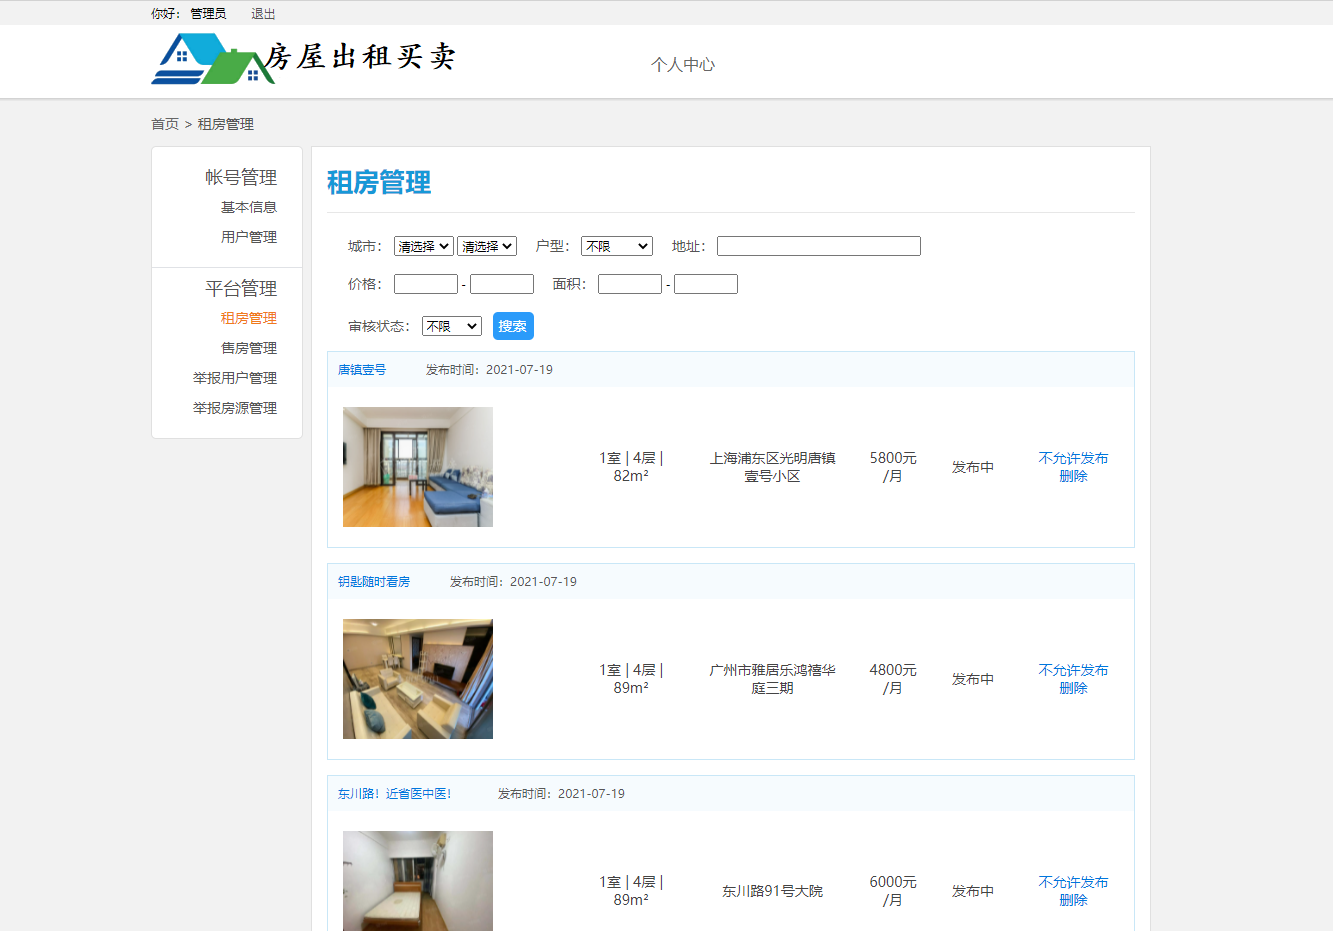Viewport: 1333px width, 931px height.
Task: Go to 基本信息 in 帐号管理
Action: click(248, 206)
